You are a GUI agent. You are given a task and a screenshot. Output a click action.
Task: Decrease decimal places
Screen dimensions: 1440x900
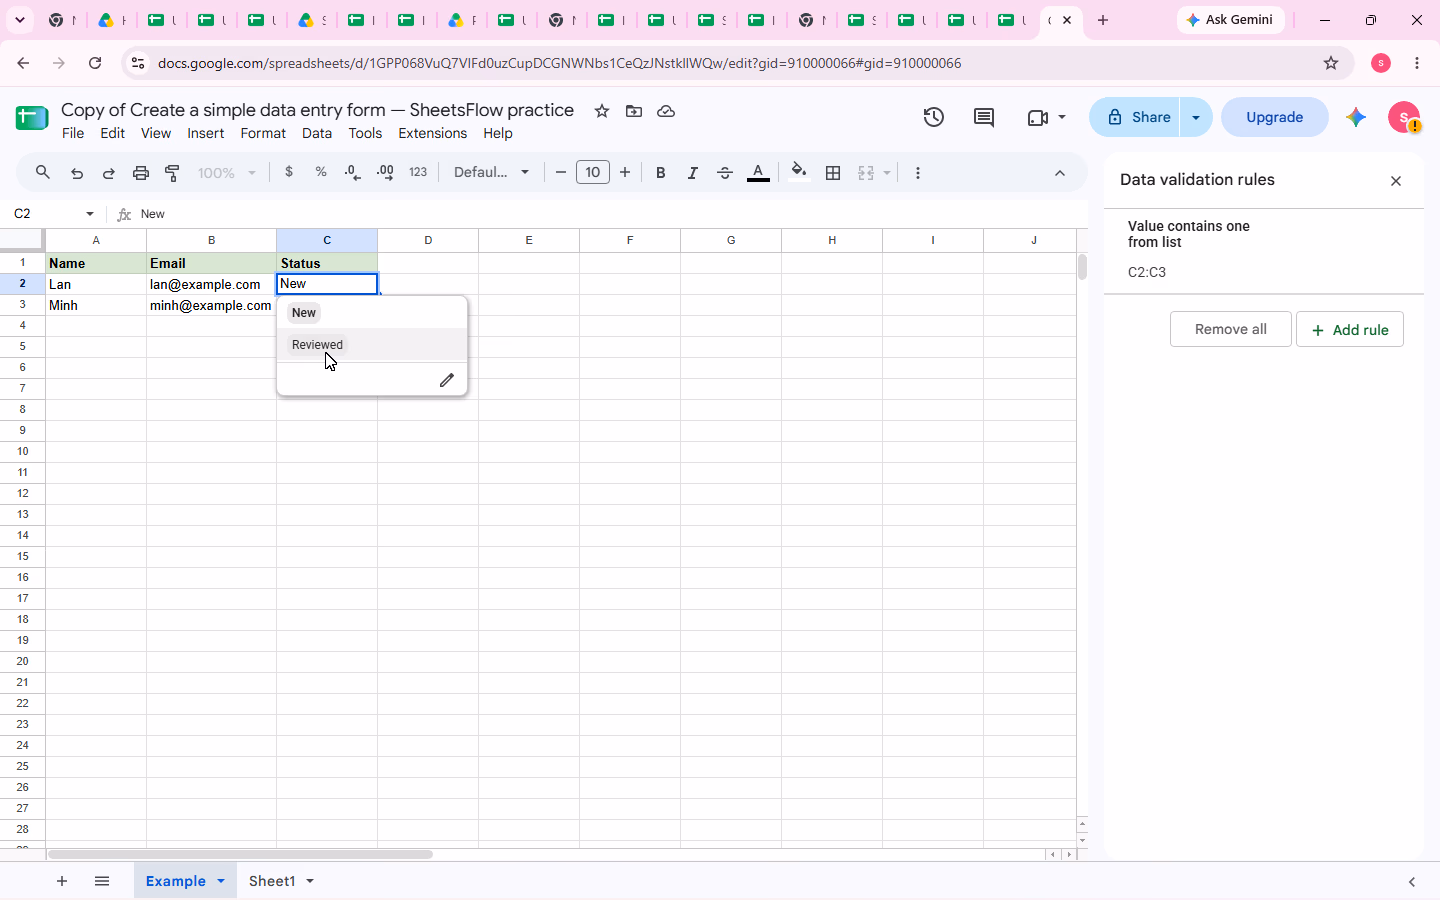tap(353, 172)
